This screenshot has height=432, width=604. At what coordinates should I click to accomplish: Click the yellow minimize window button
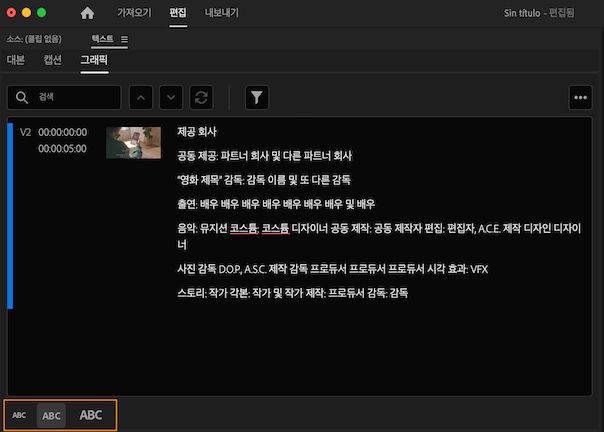(x=26, y=13)
